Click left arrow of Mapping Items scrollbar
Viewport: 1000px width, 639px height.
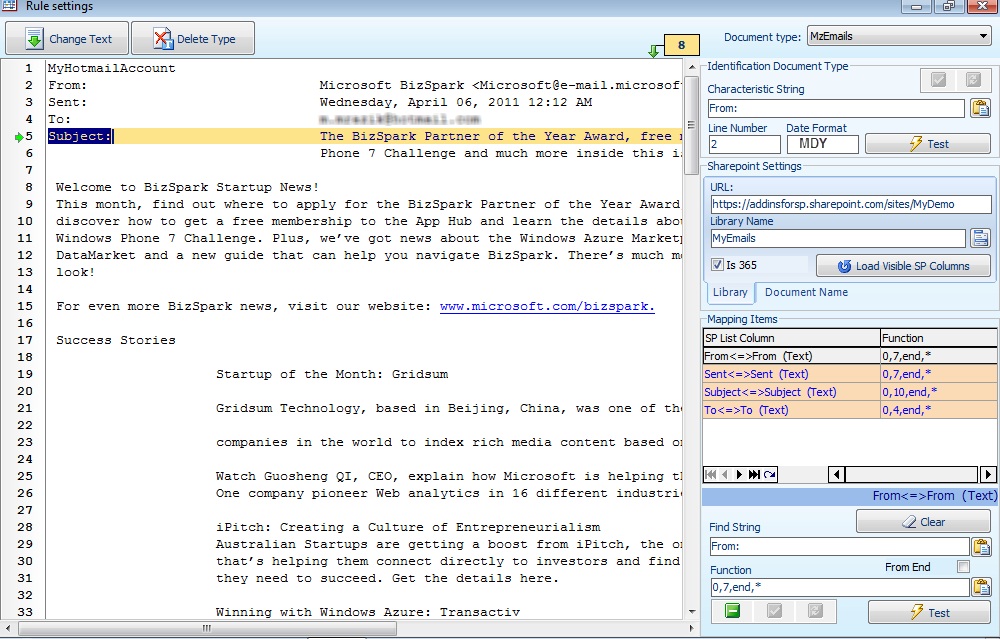pyautogui.click(x=837, y=474)
